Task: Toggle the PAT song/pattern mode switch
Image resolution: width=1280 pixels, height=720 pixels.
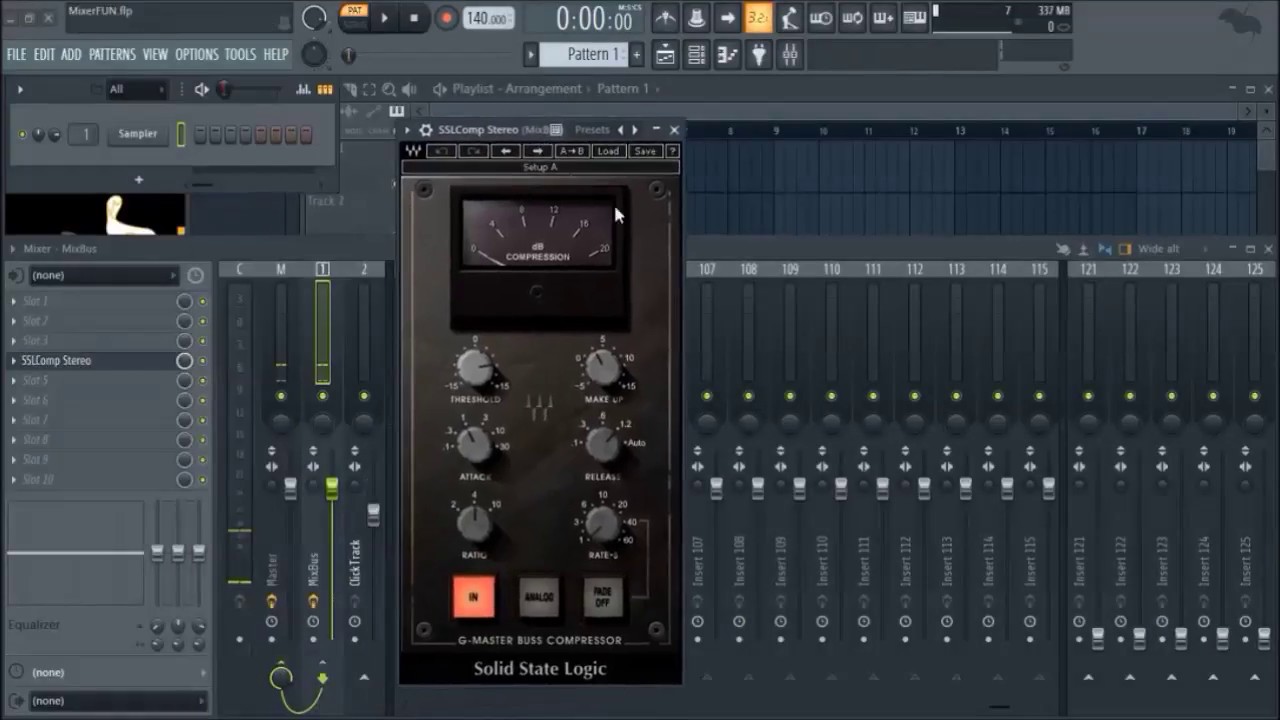Action: pos(353,17)
